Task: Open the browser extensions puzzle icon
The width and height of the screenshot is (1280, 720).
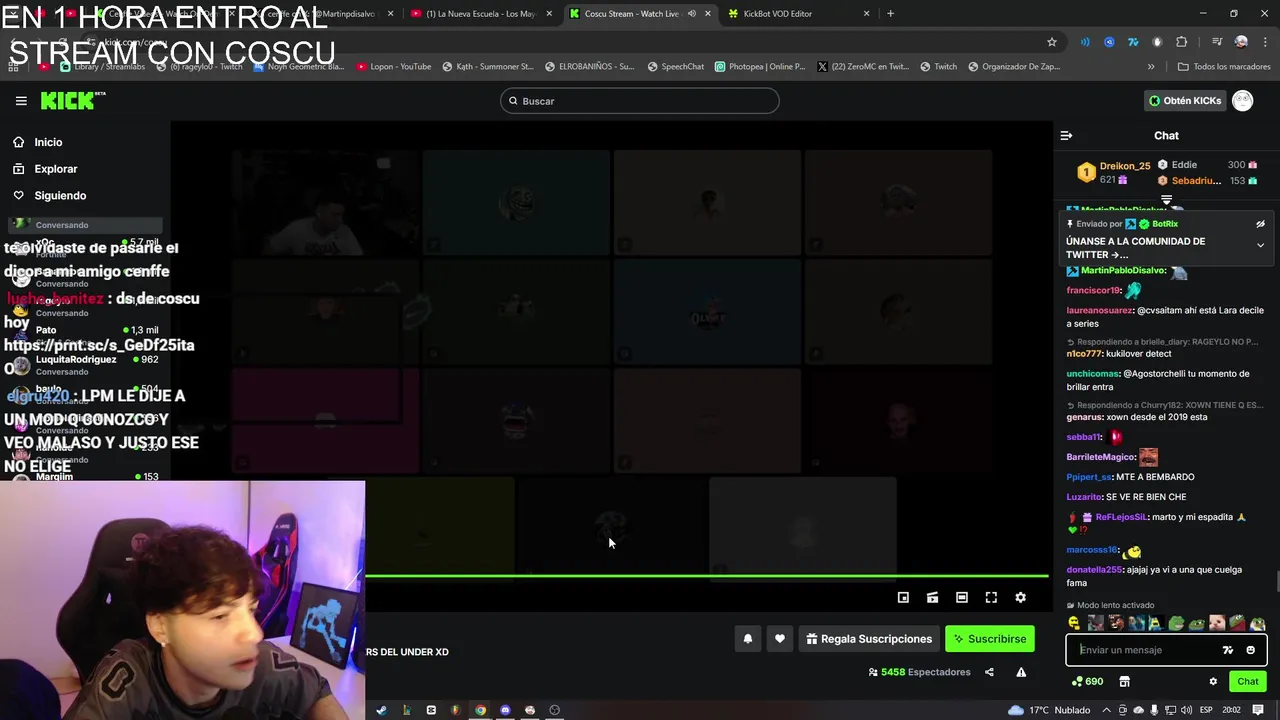Action: [1181, 42]
